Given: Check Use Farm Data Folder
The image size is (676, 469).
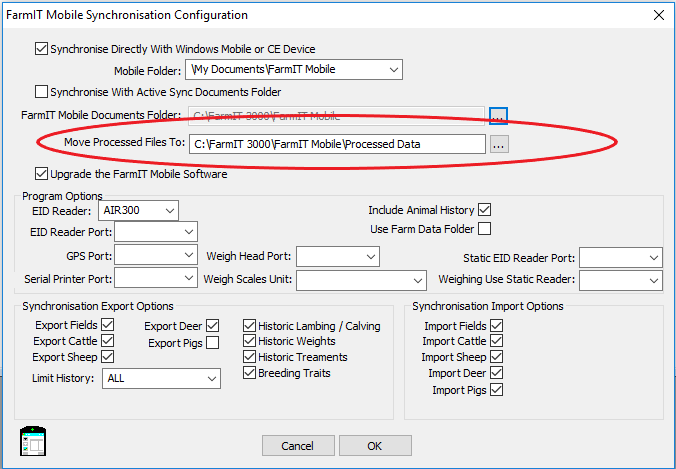Looking at the screenshot, I should [485, 228].
